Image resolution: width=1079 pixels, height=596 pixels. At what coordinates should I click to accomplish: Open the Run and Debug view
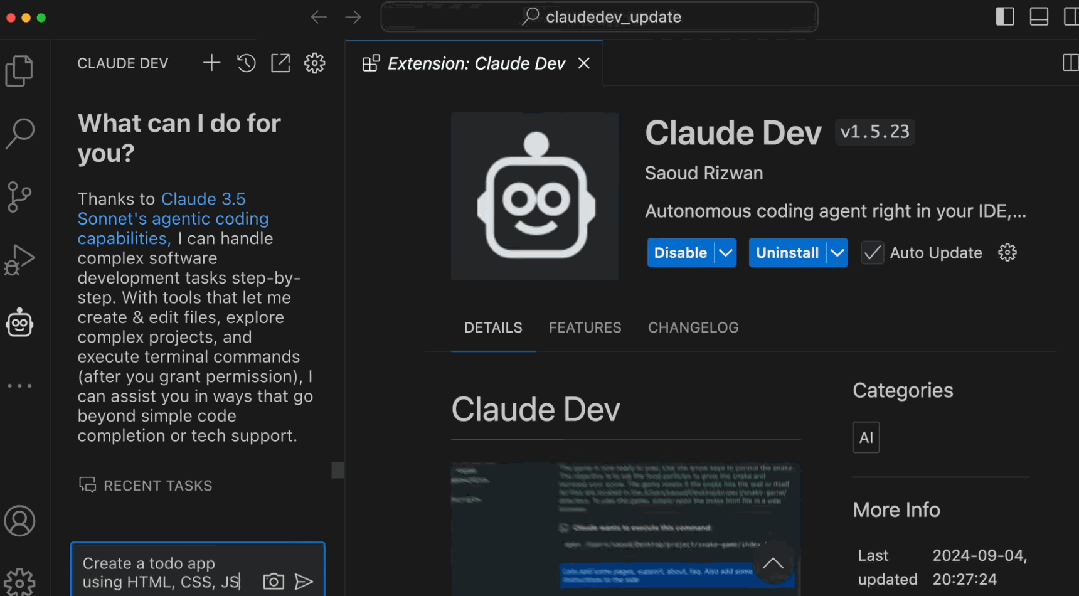pos(19,260)
